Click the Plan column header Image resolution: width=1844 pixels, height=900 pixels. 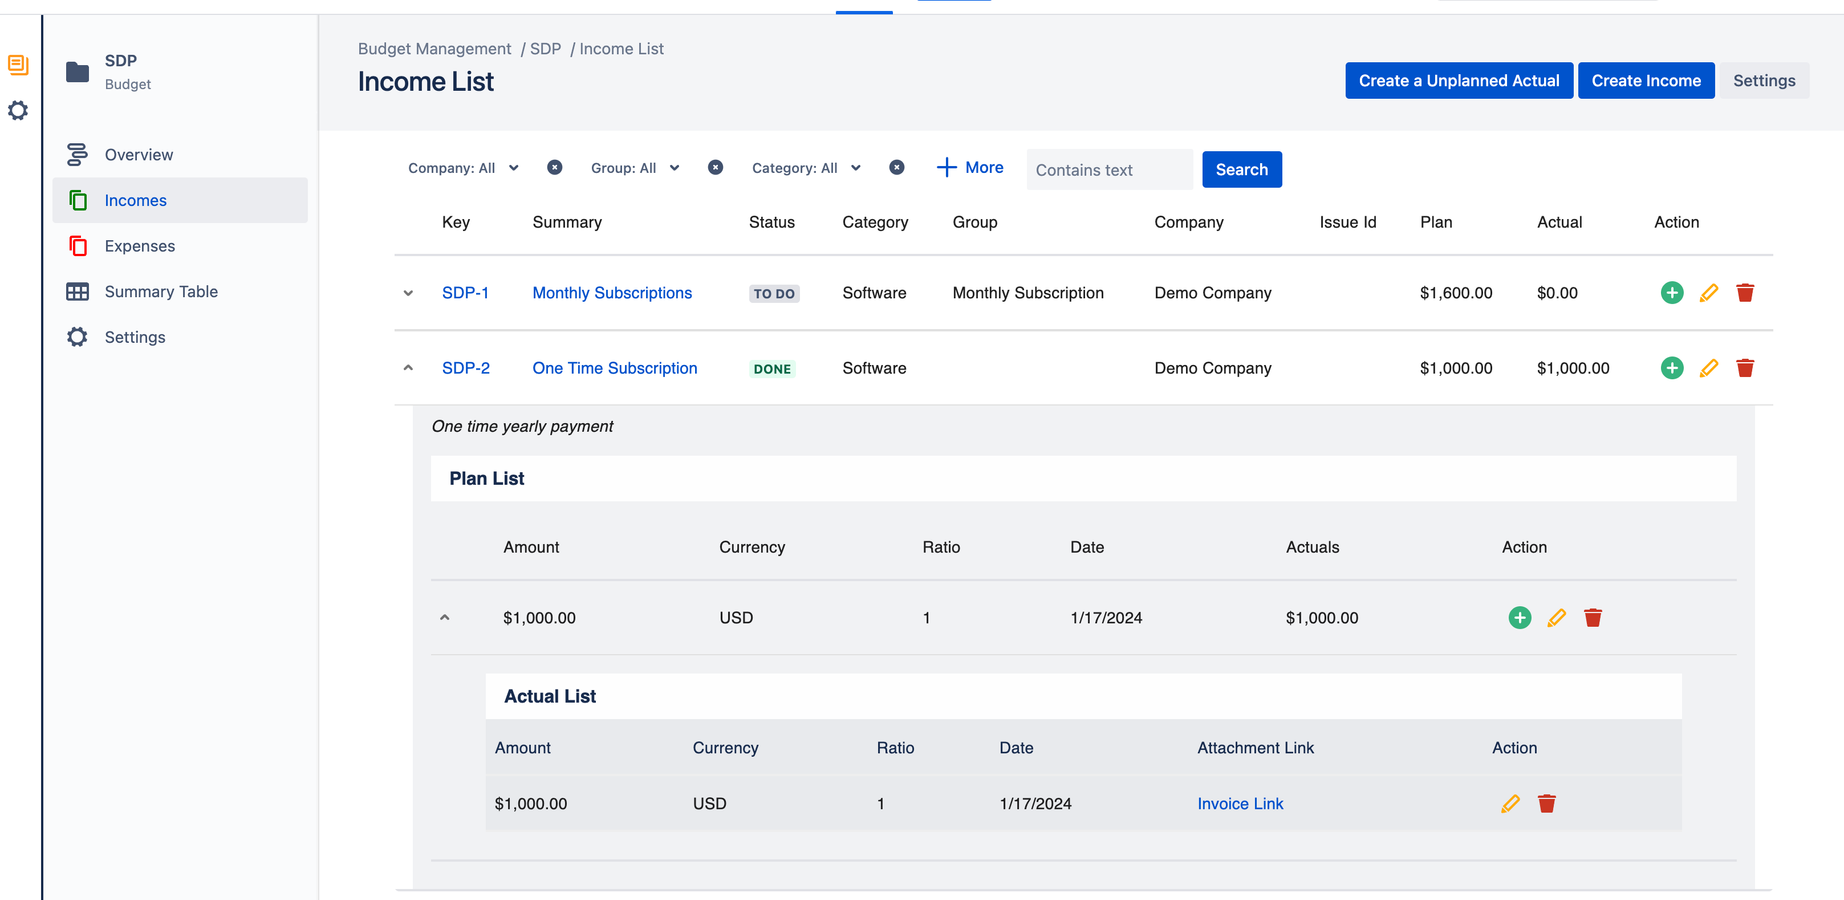(x=1436, y=222)
